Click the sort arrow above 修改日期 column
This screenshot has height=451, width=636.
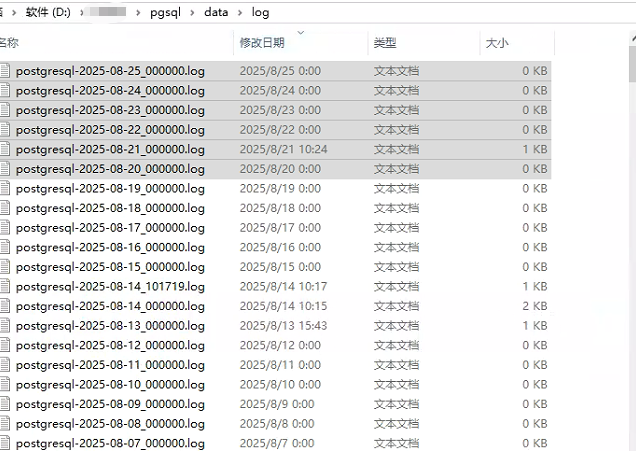coord(301,32)
